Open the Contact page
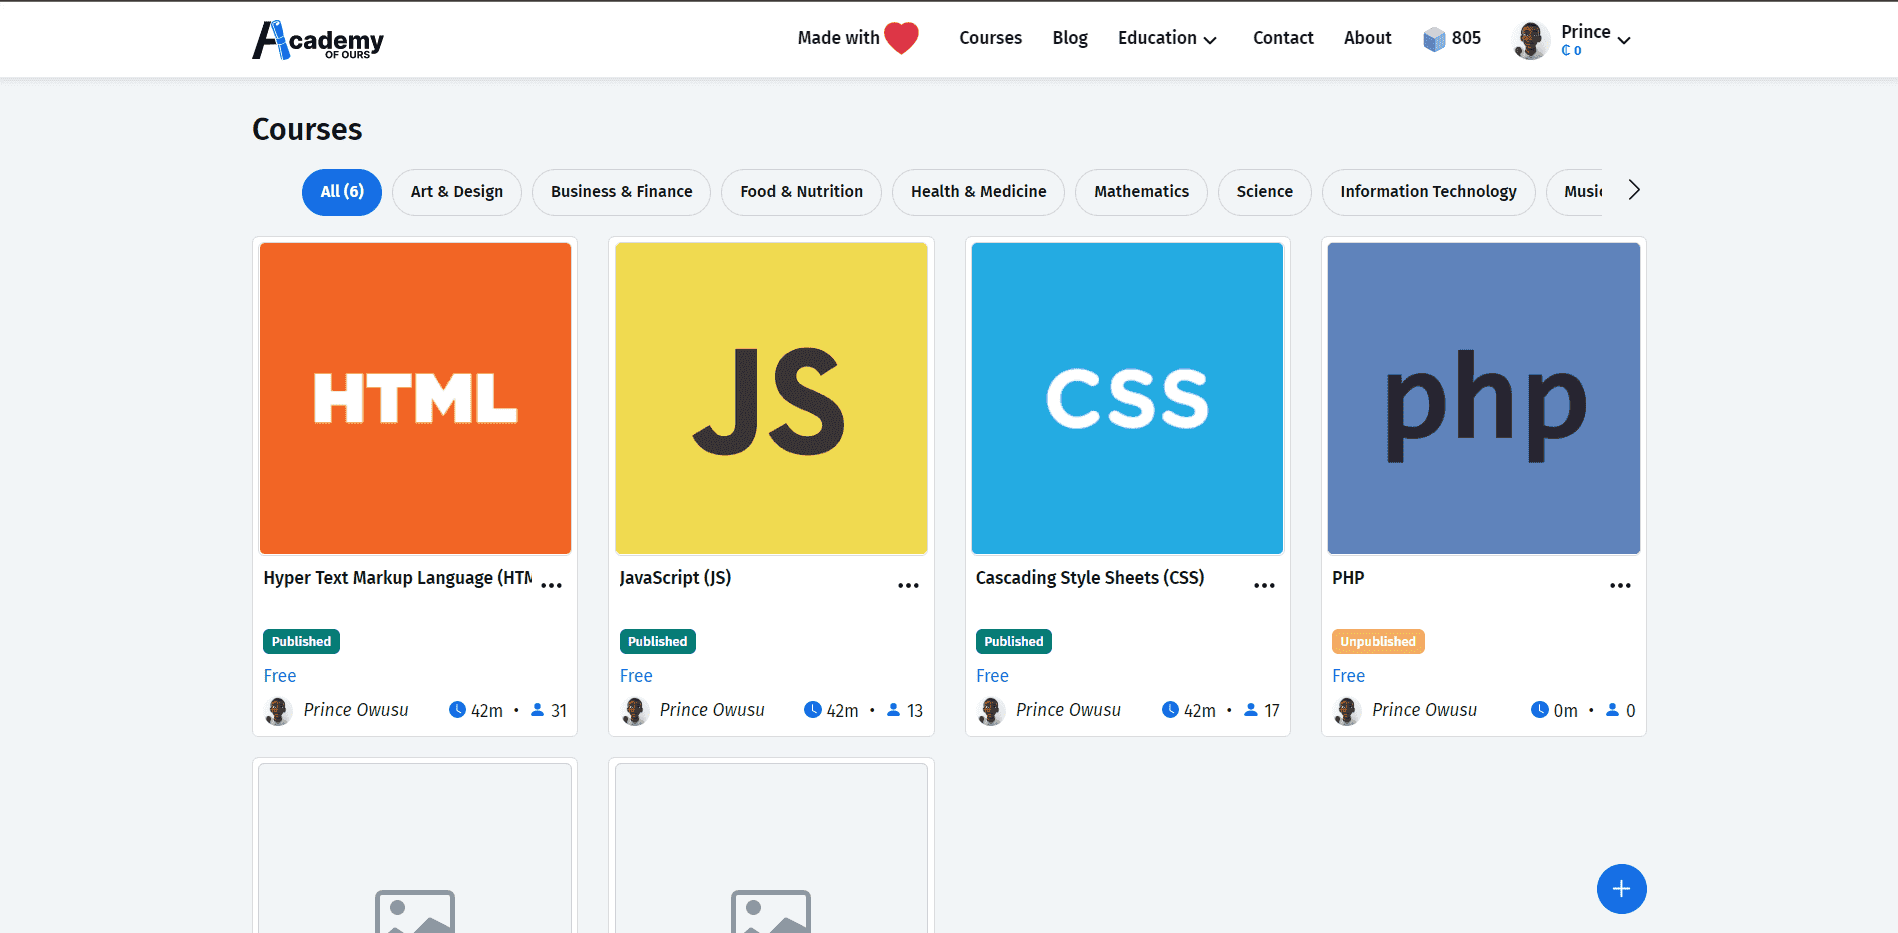 1283,38
